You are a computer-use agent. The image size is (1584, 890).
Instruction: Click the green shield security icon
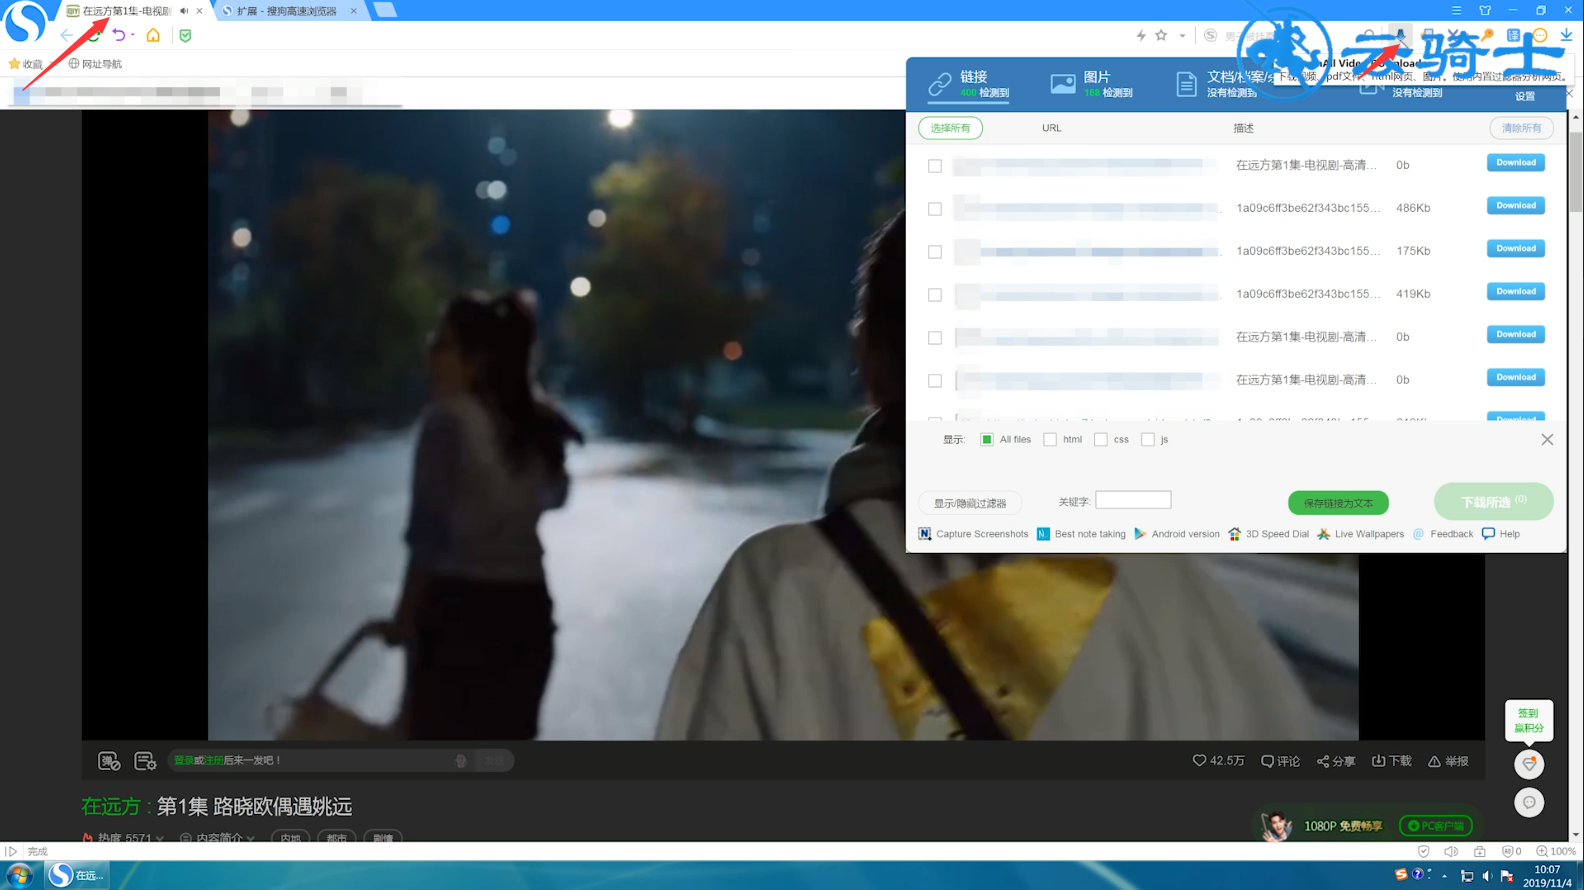coord(185,35)
